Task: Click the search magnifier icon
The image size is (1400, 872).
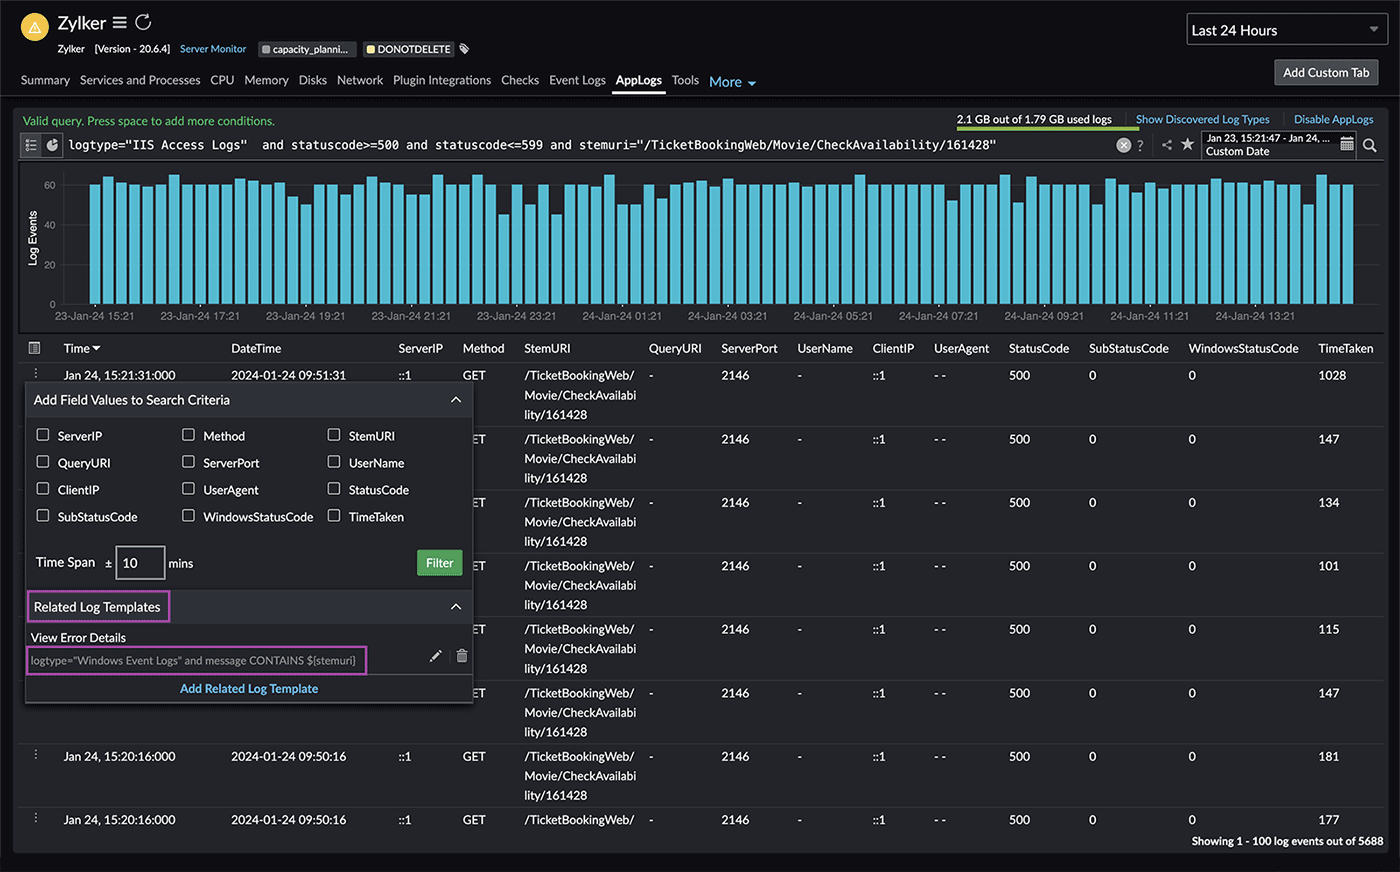Action: point(1370,145)
